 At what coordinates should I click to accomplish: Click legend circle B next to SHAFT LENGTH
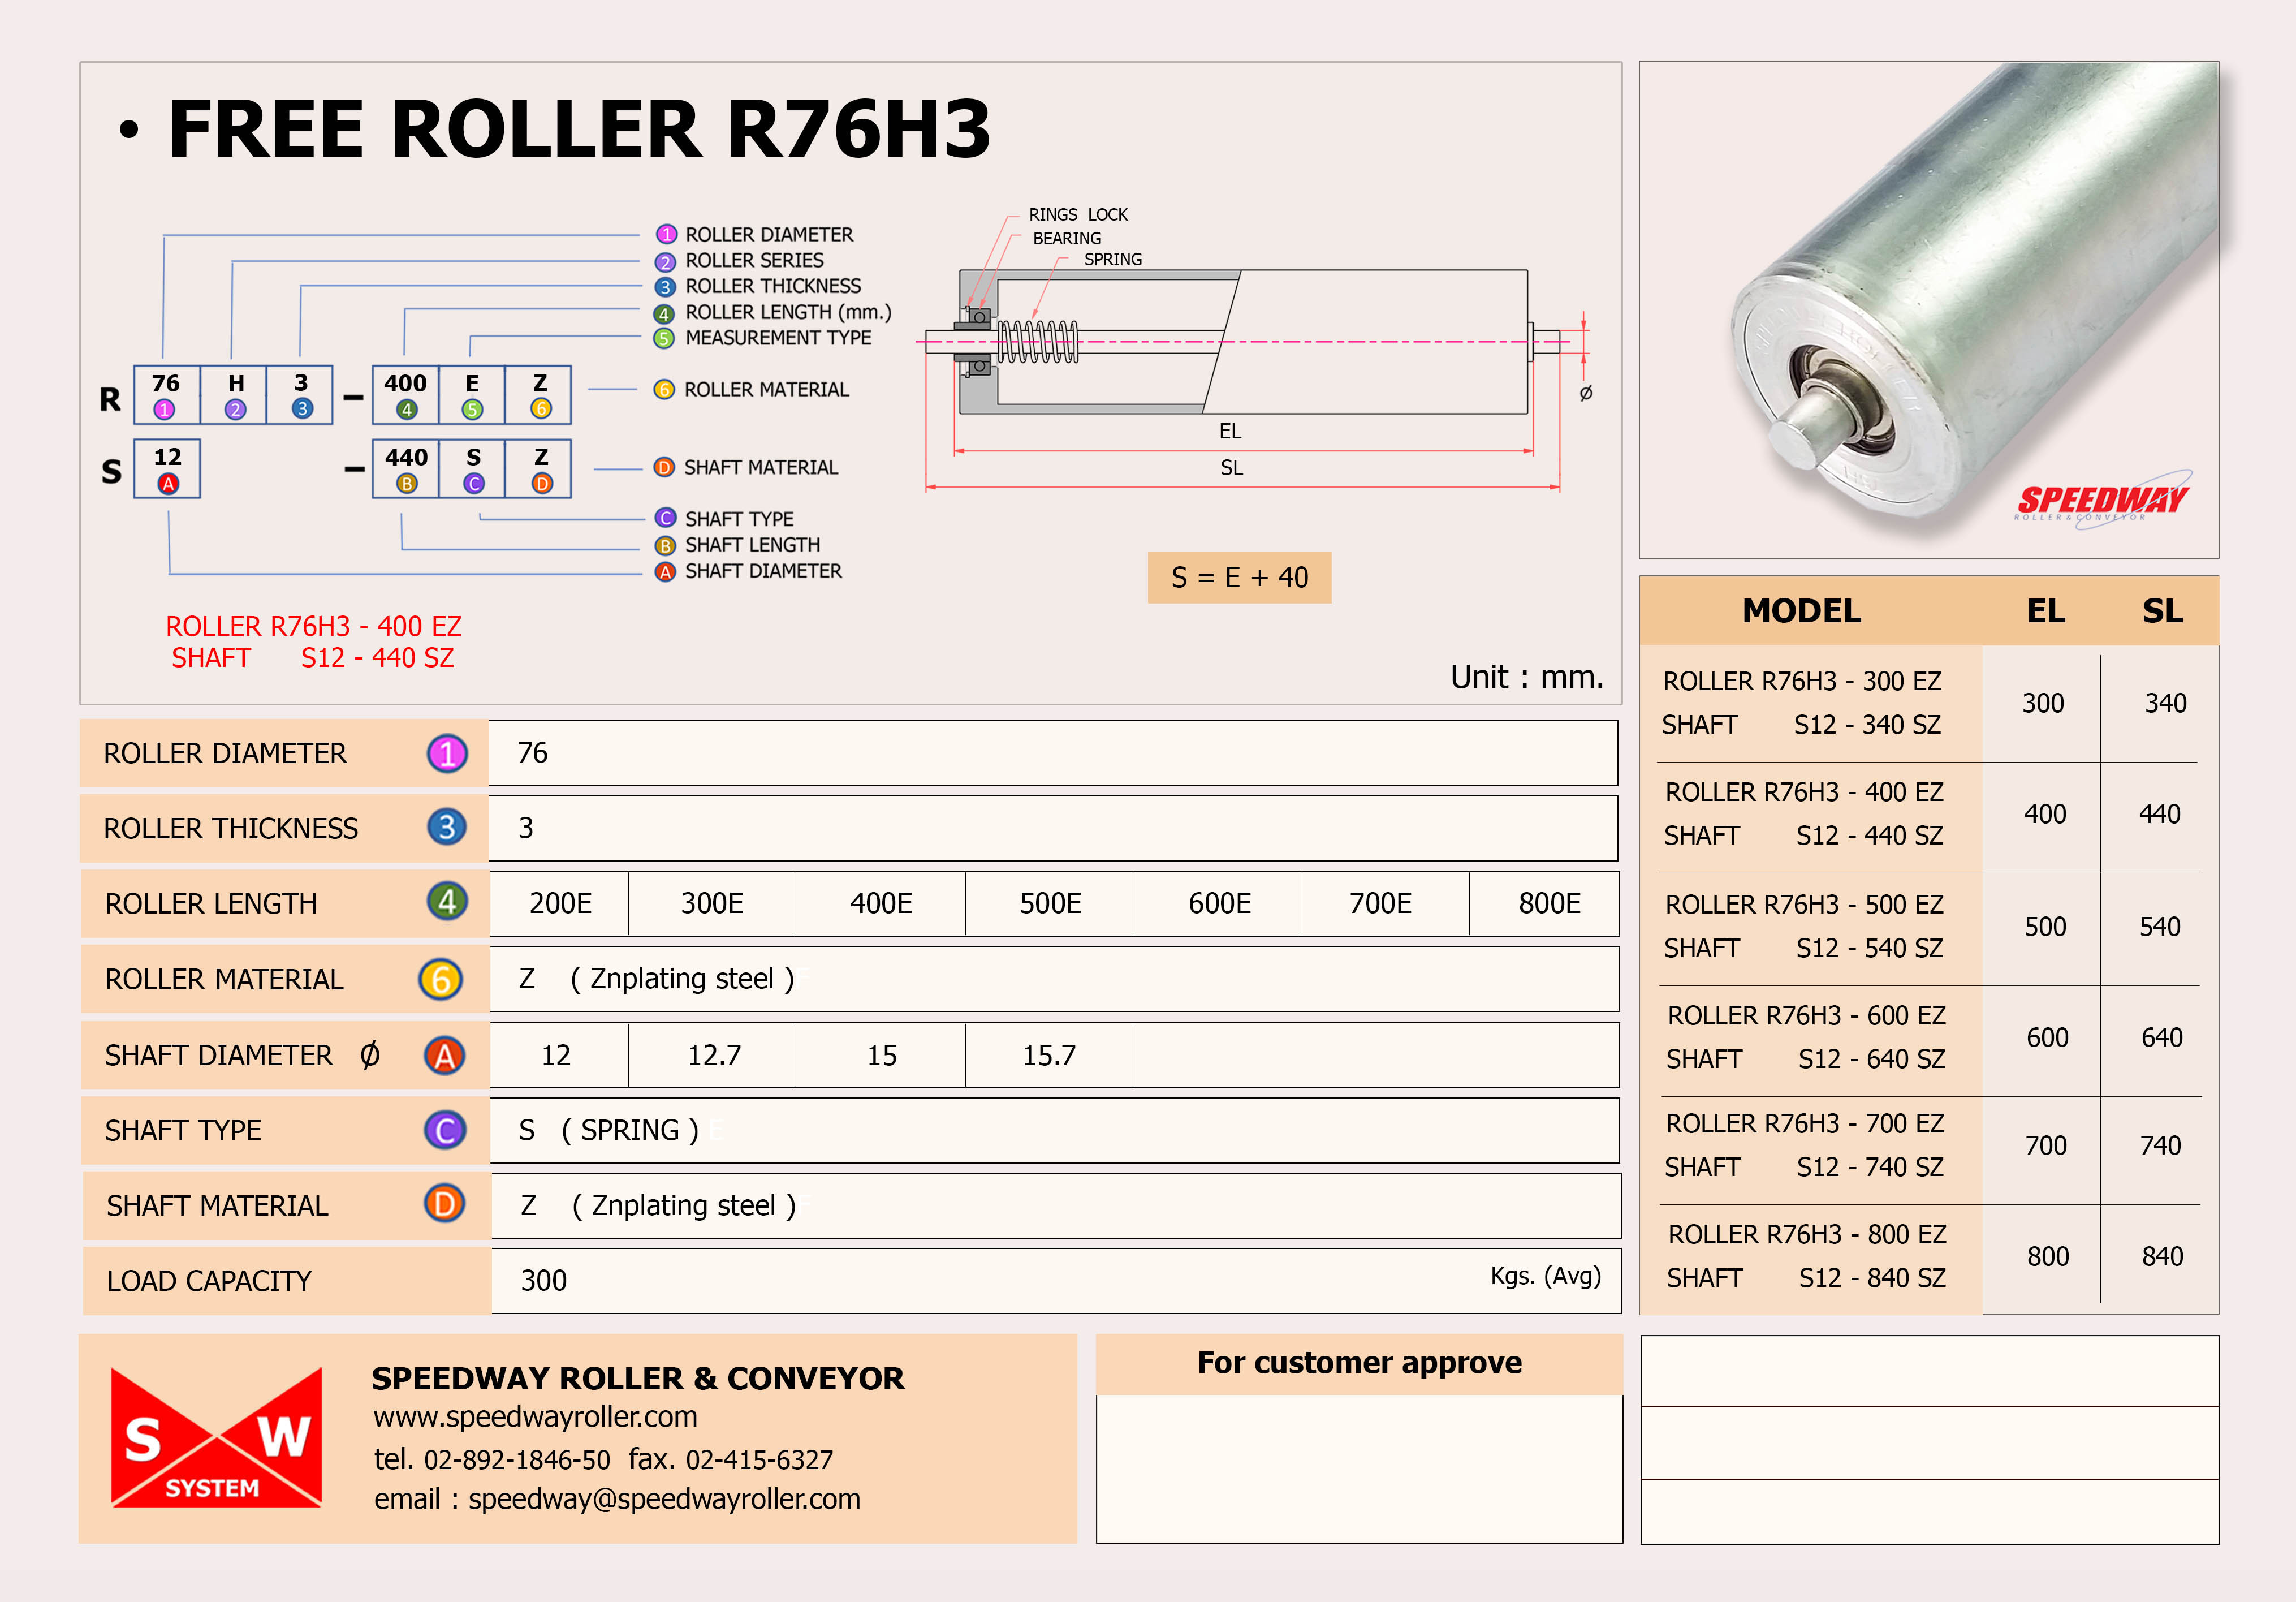click(x=666, y=546)
